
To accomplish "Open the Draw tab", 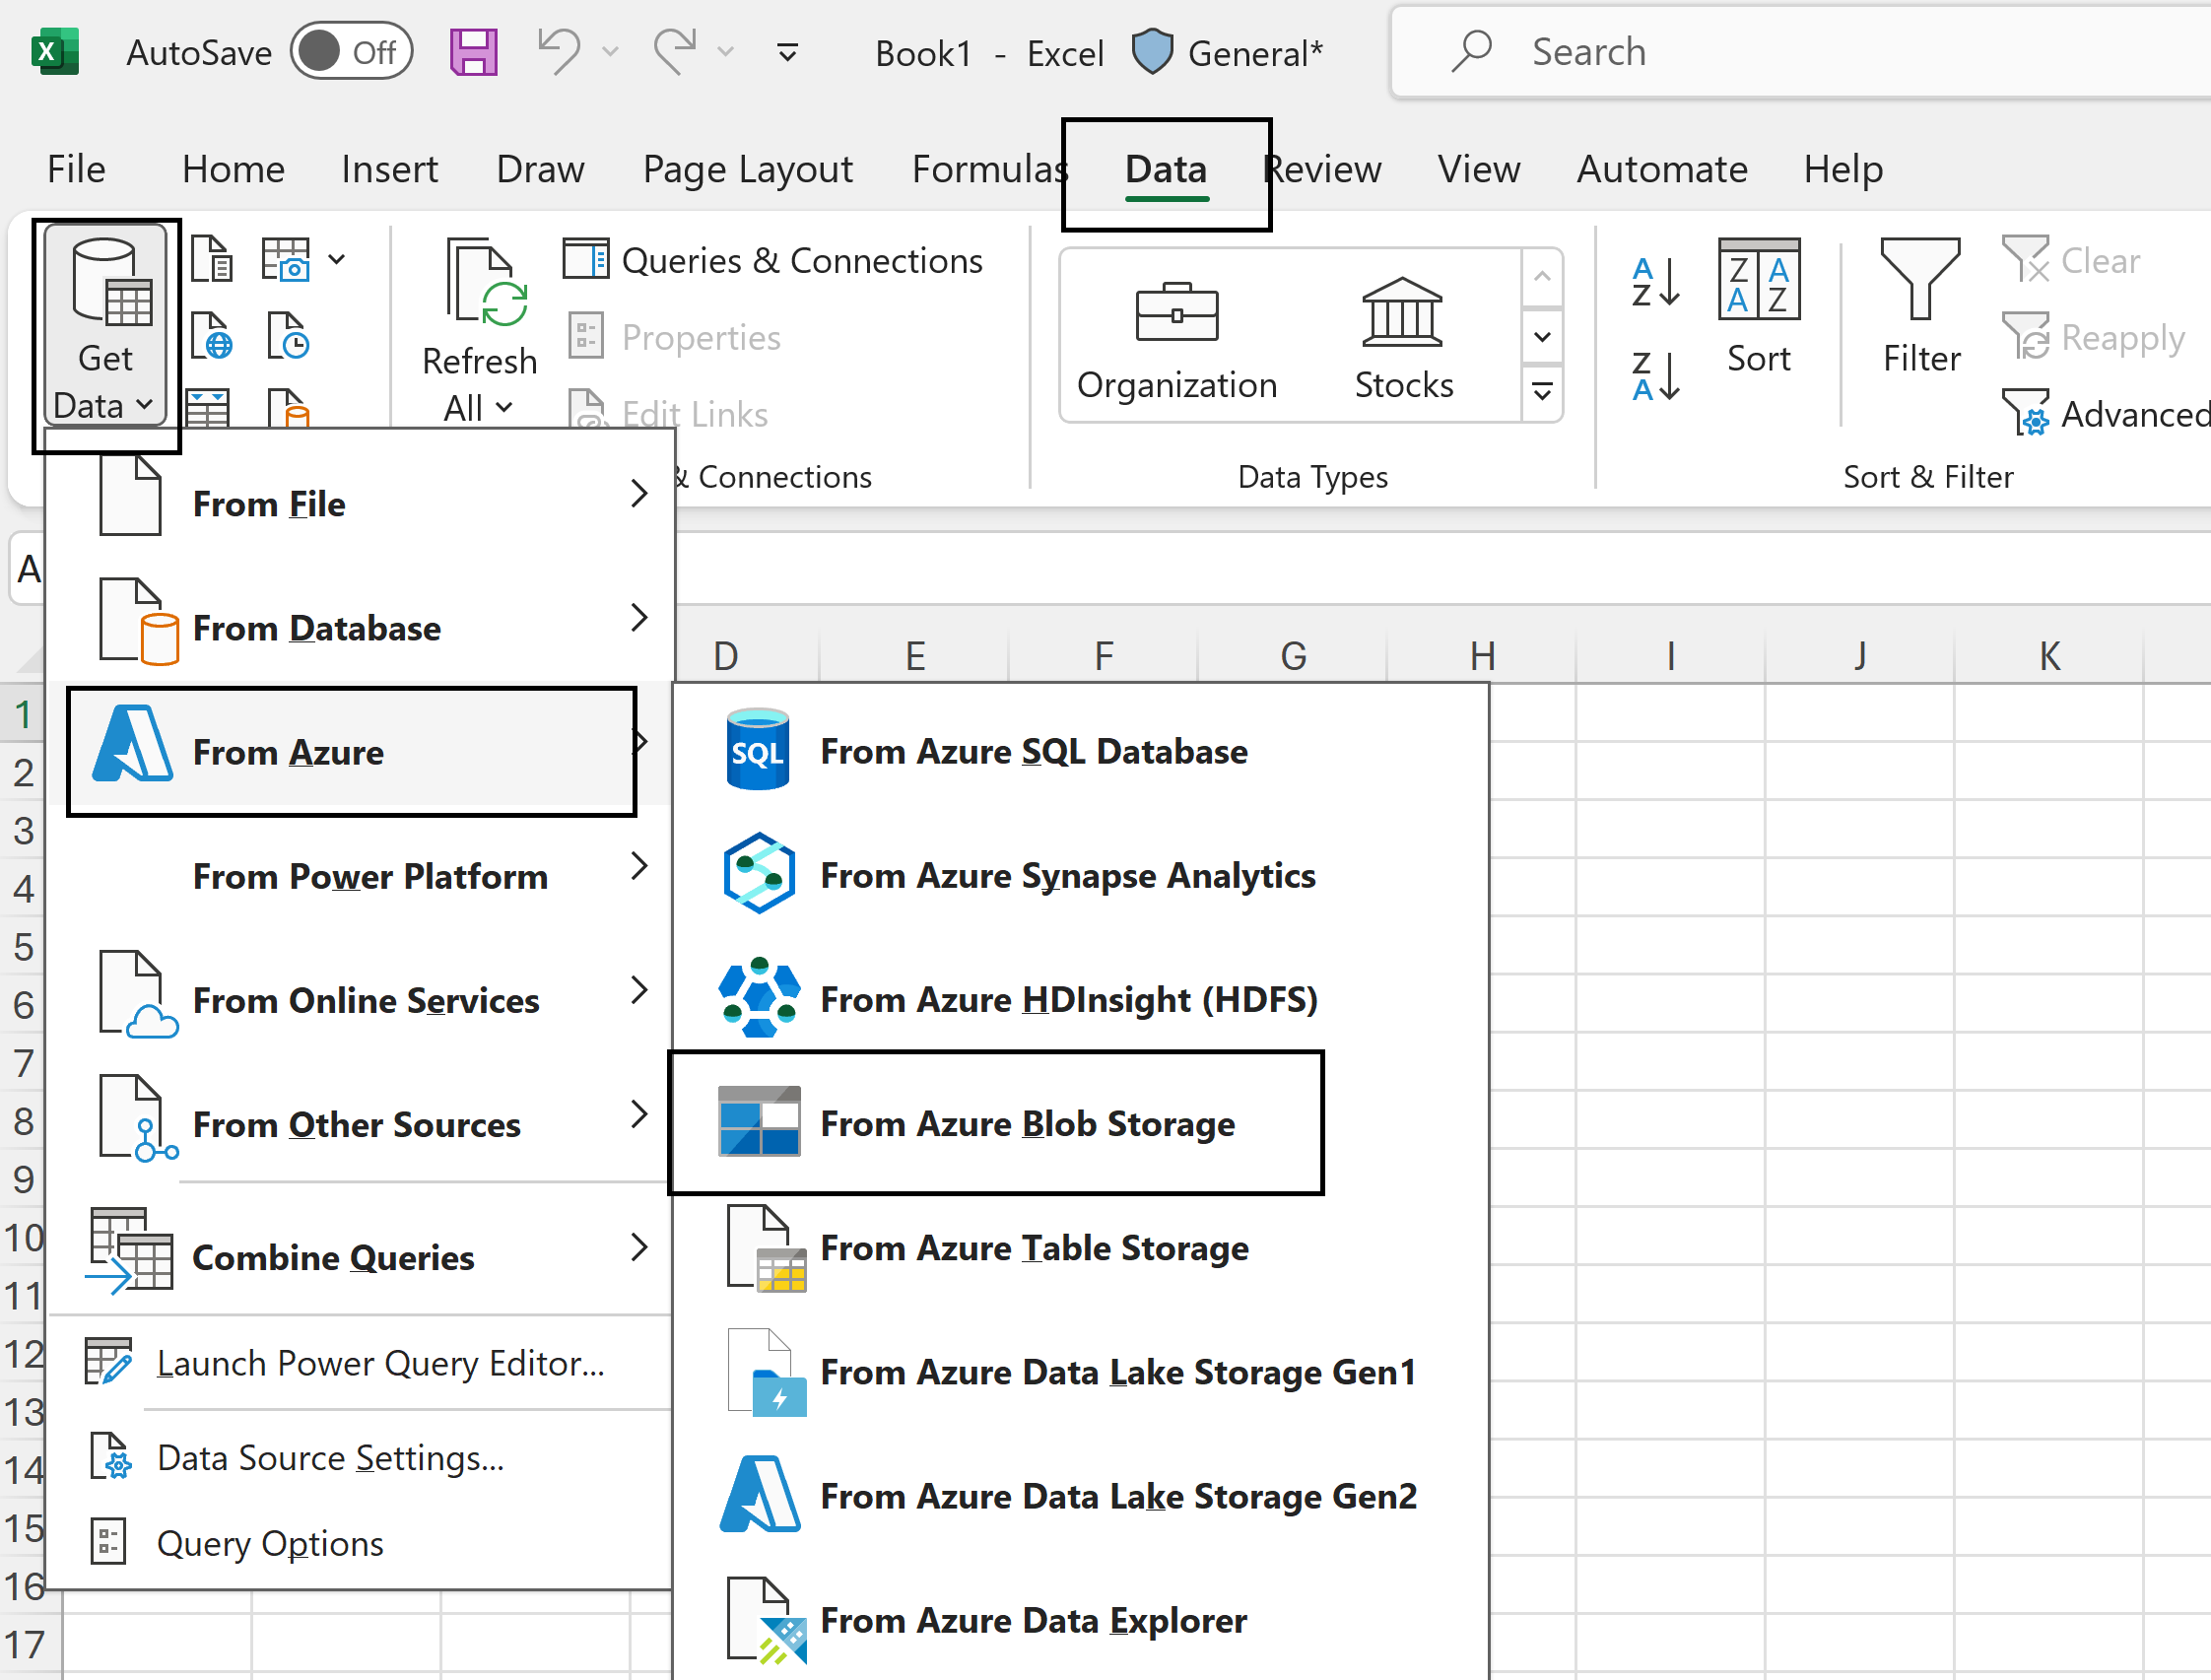I will tap(540, 169).
